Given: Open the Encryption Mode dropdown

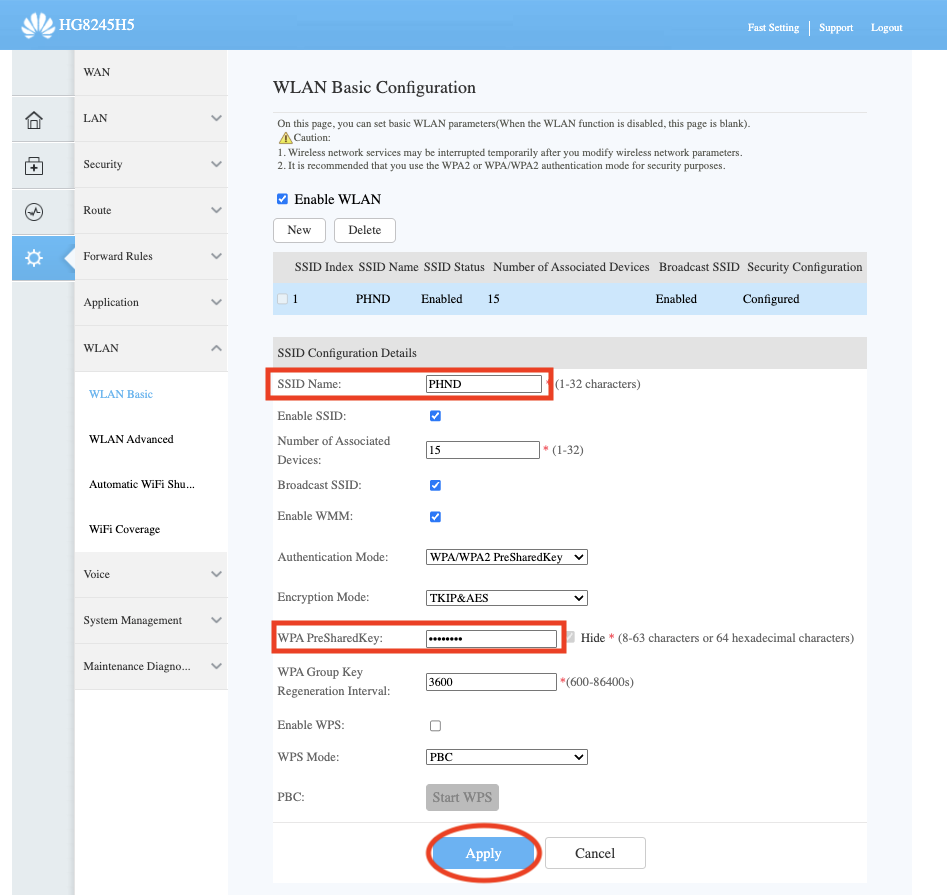Looking at the screenshot, I should 506,598.
